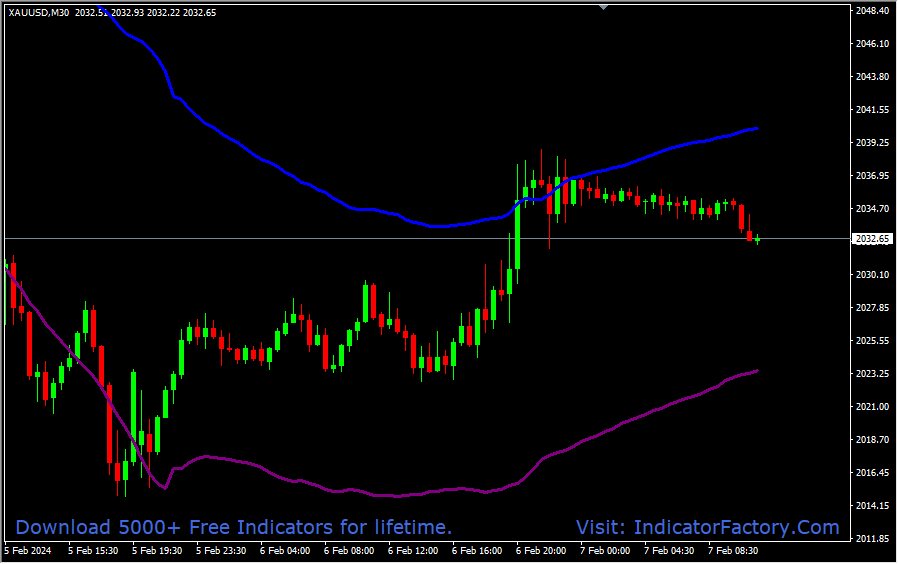This screenshot has height=564, width=898.
Task: Click time axis label 7 Feb 08:30
Action: tap(733, 551)
